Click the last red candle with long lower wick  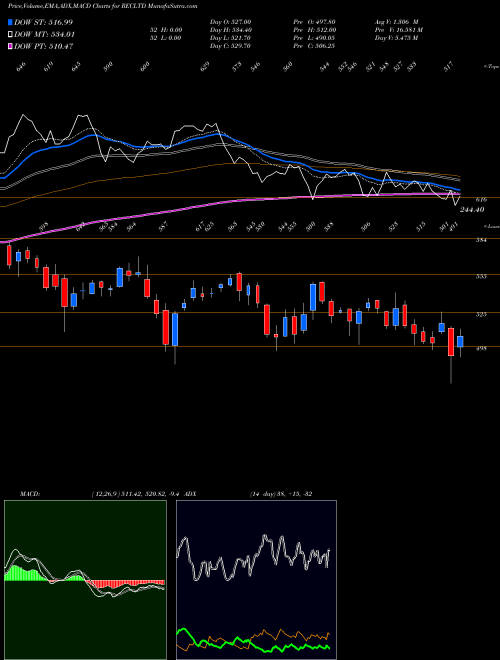click(x=451, y=342)
